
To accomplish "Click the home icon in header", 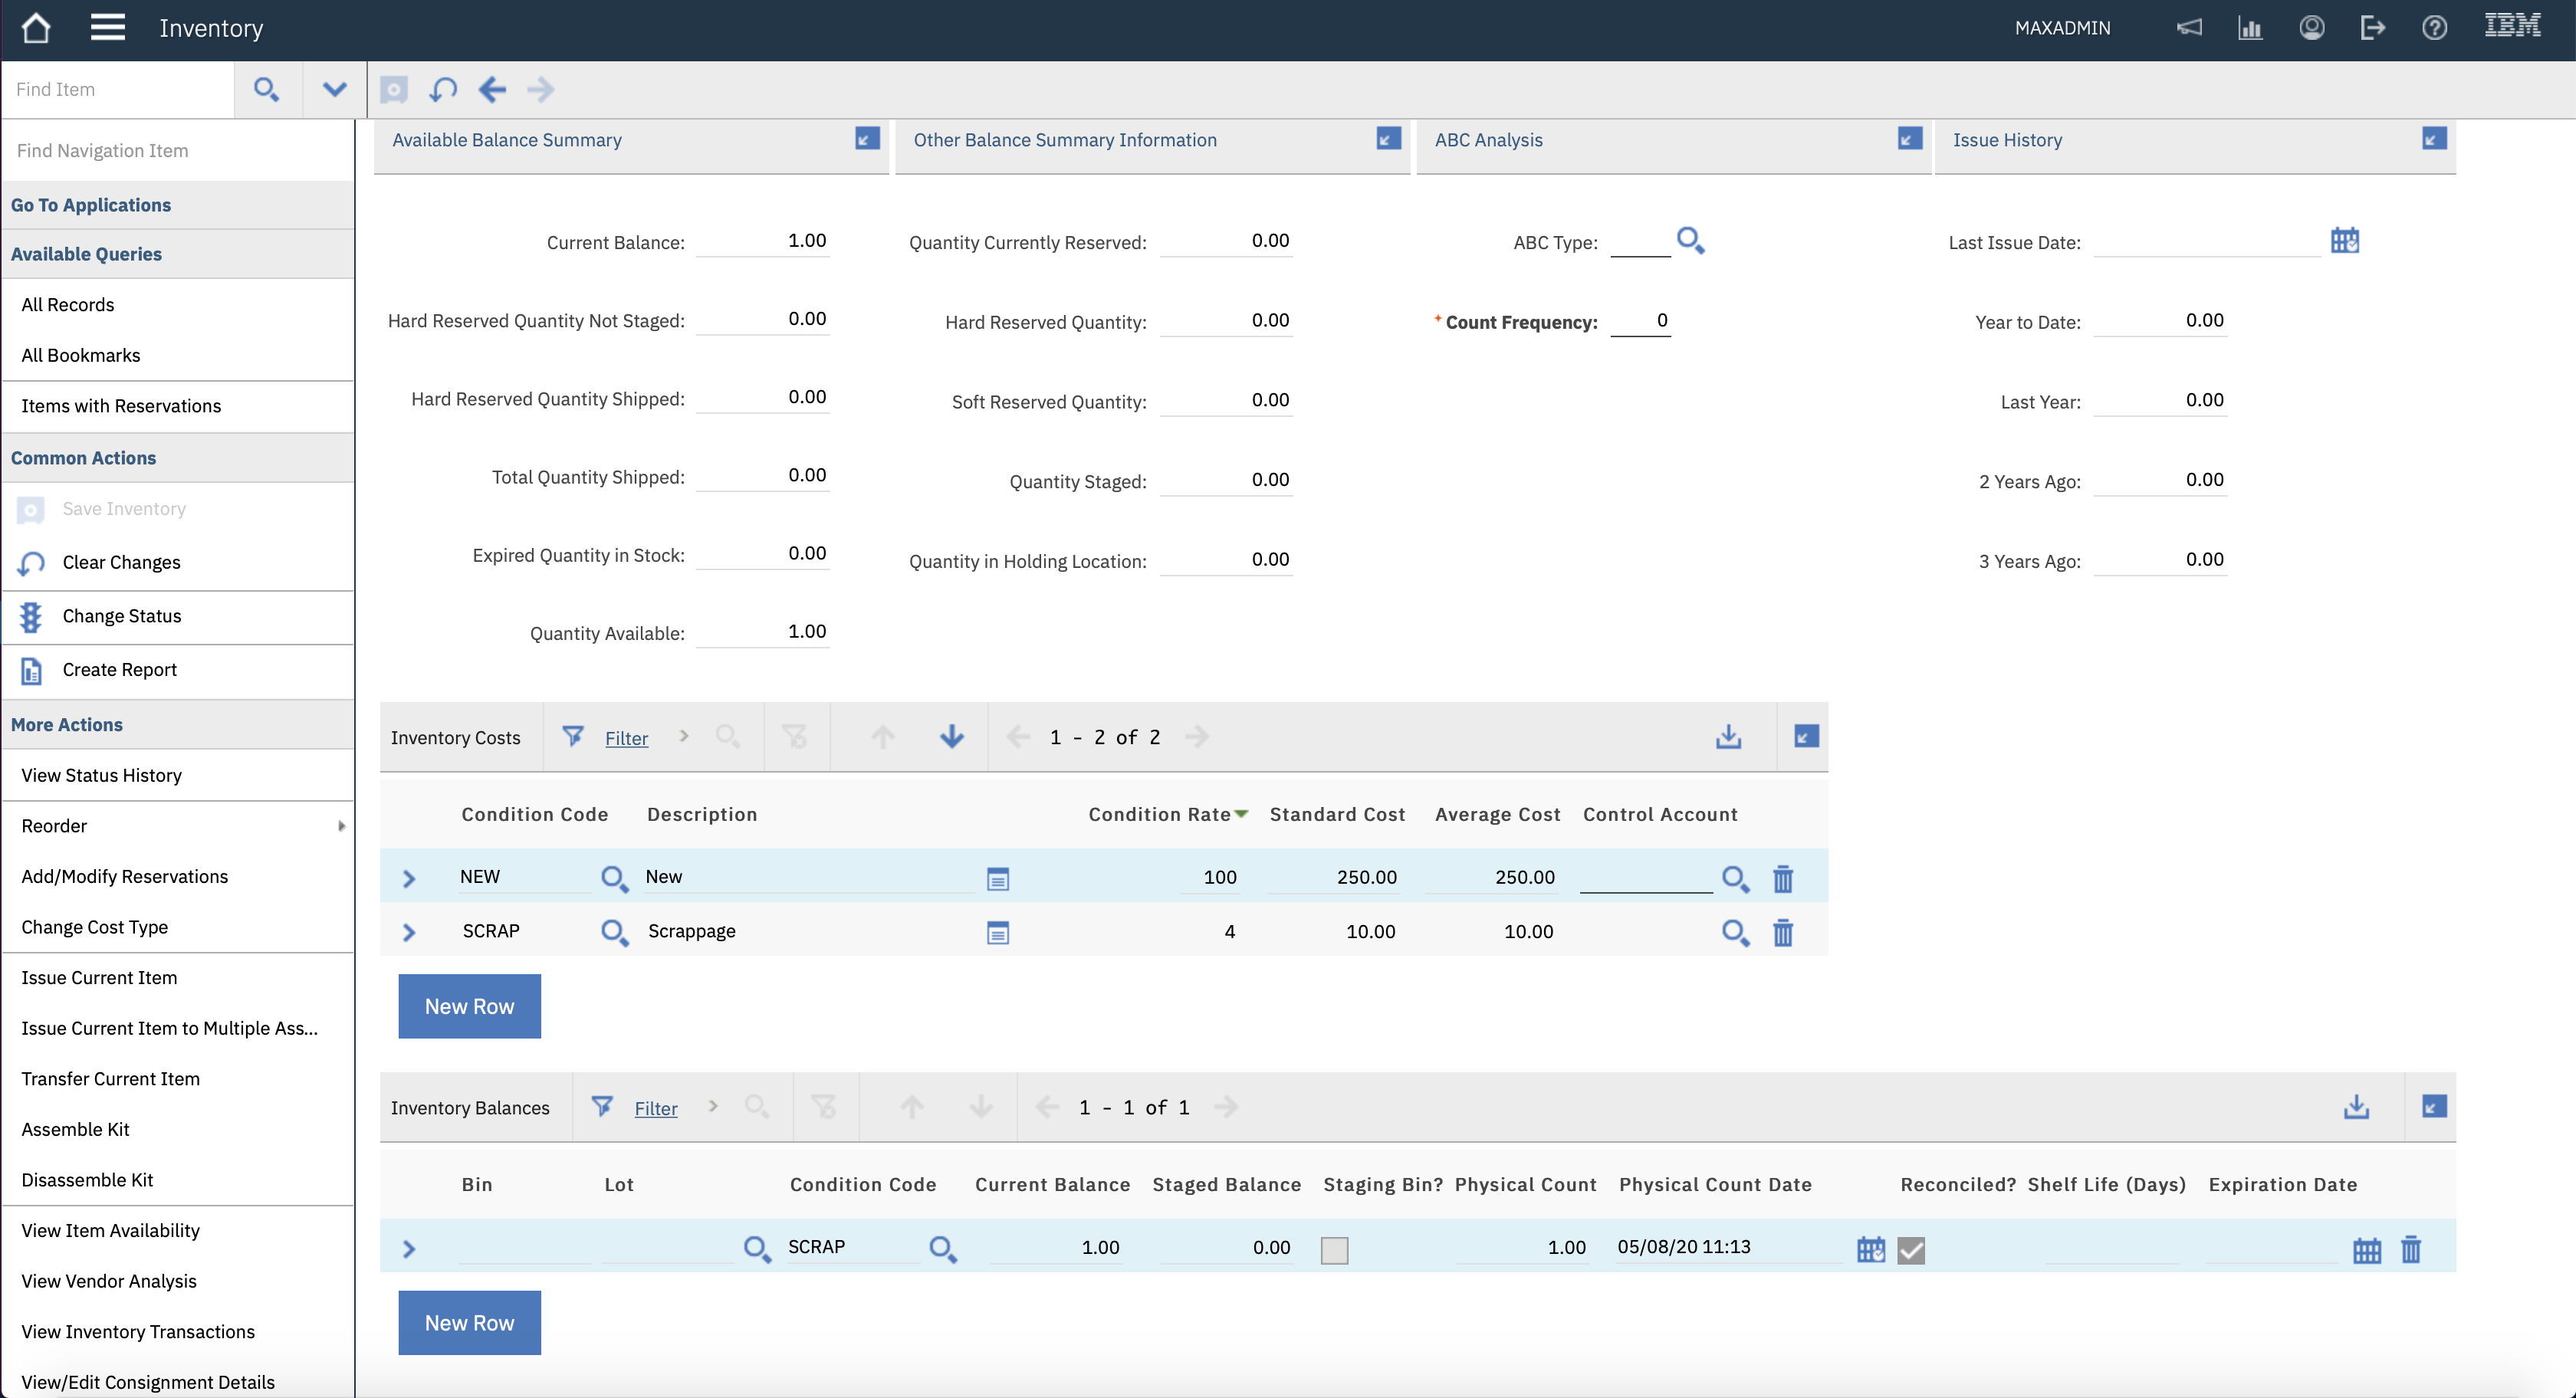I will pos(36,28).
